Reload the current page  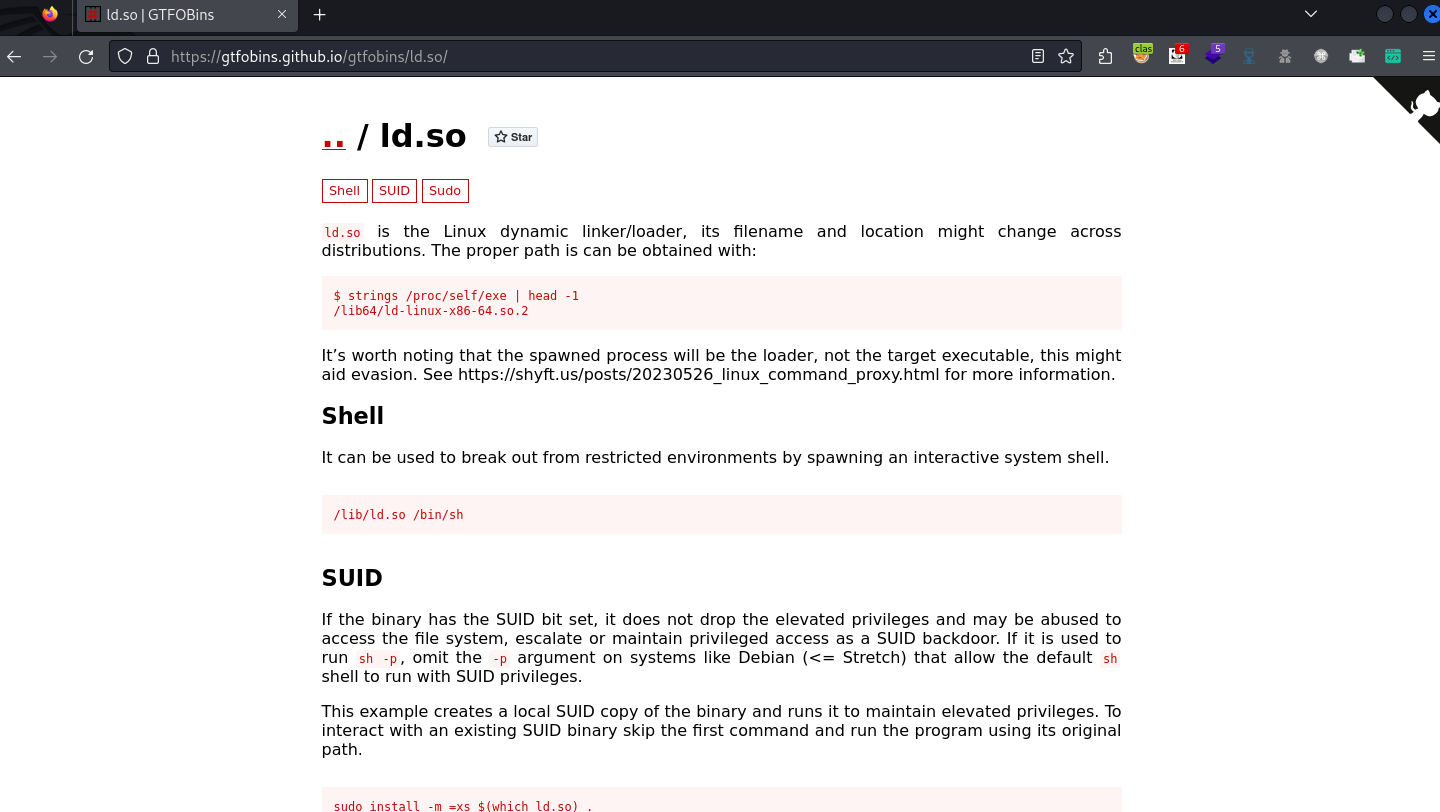86,56
